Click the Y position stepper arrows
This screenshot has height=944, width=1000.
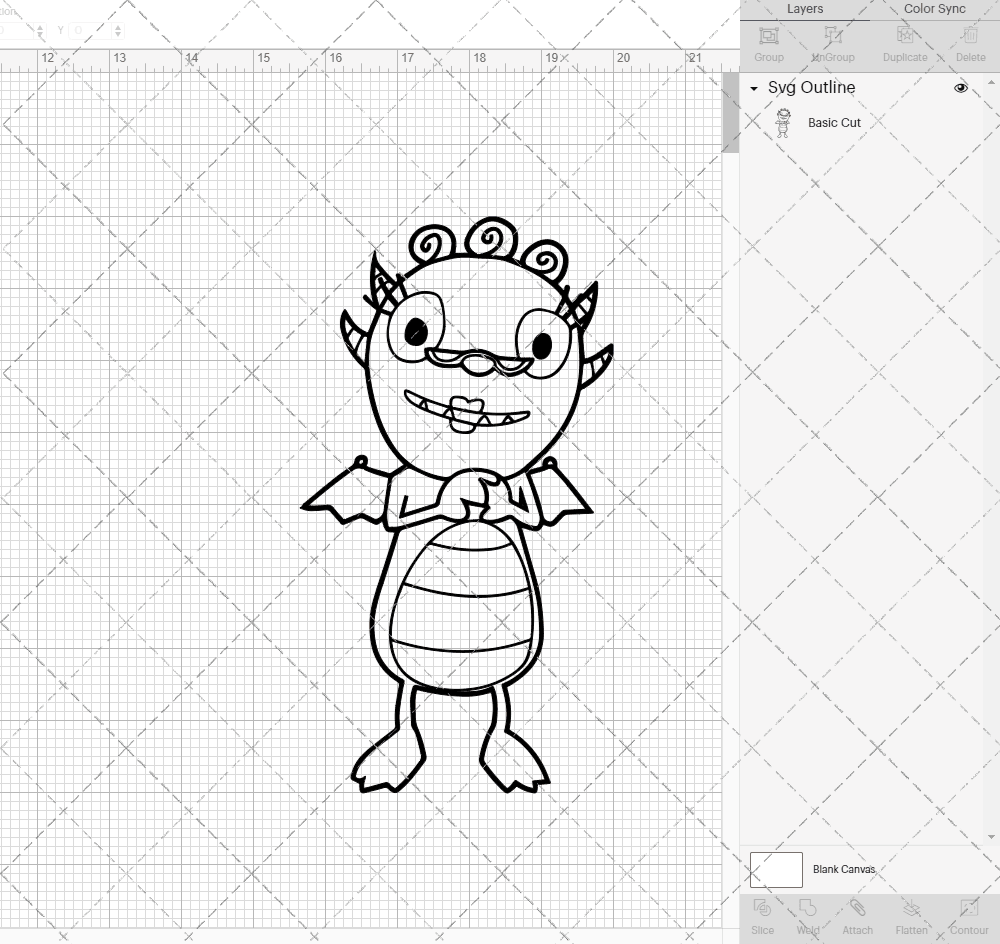pos(117,30)
